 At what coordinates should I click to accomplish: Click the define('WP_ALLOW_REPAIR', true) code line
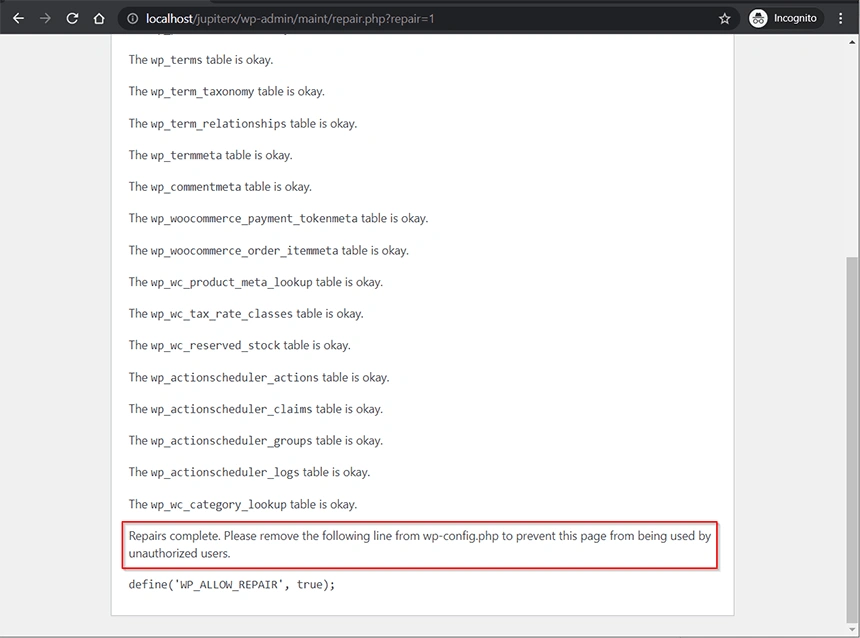click(231, 584)
